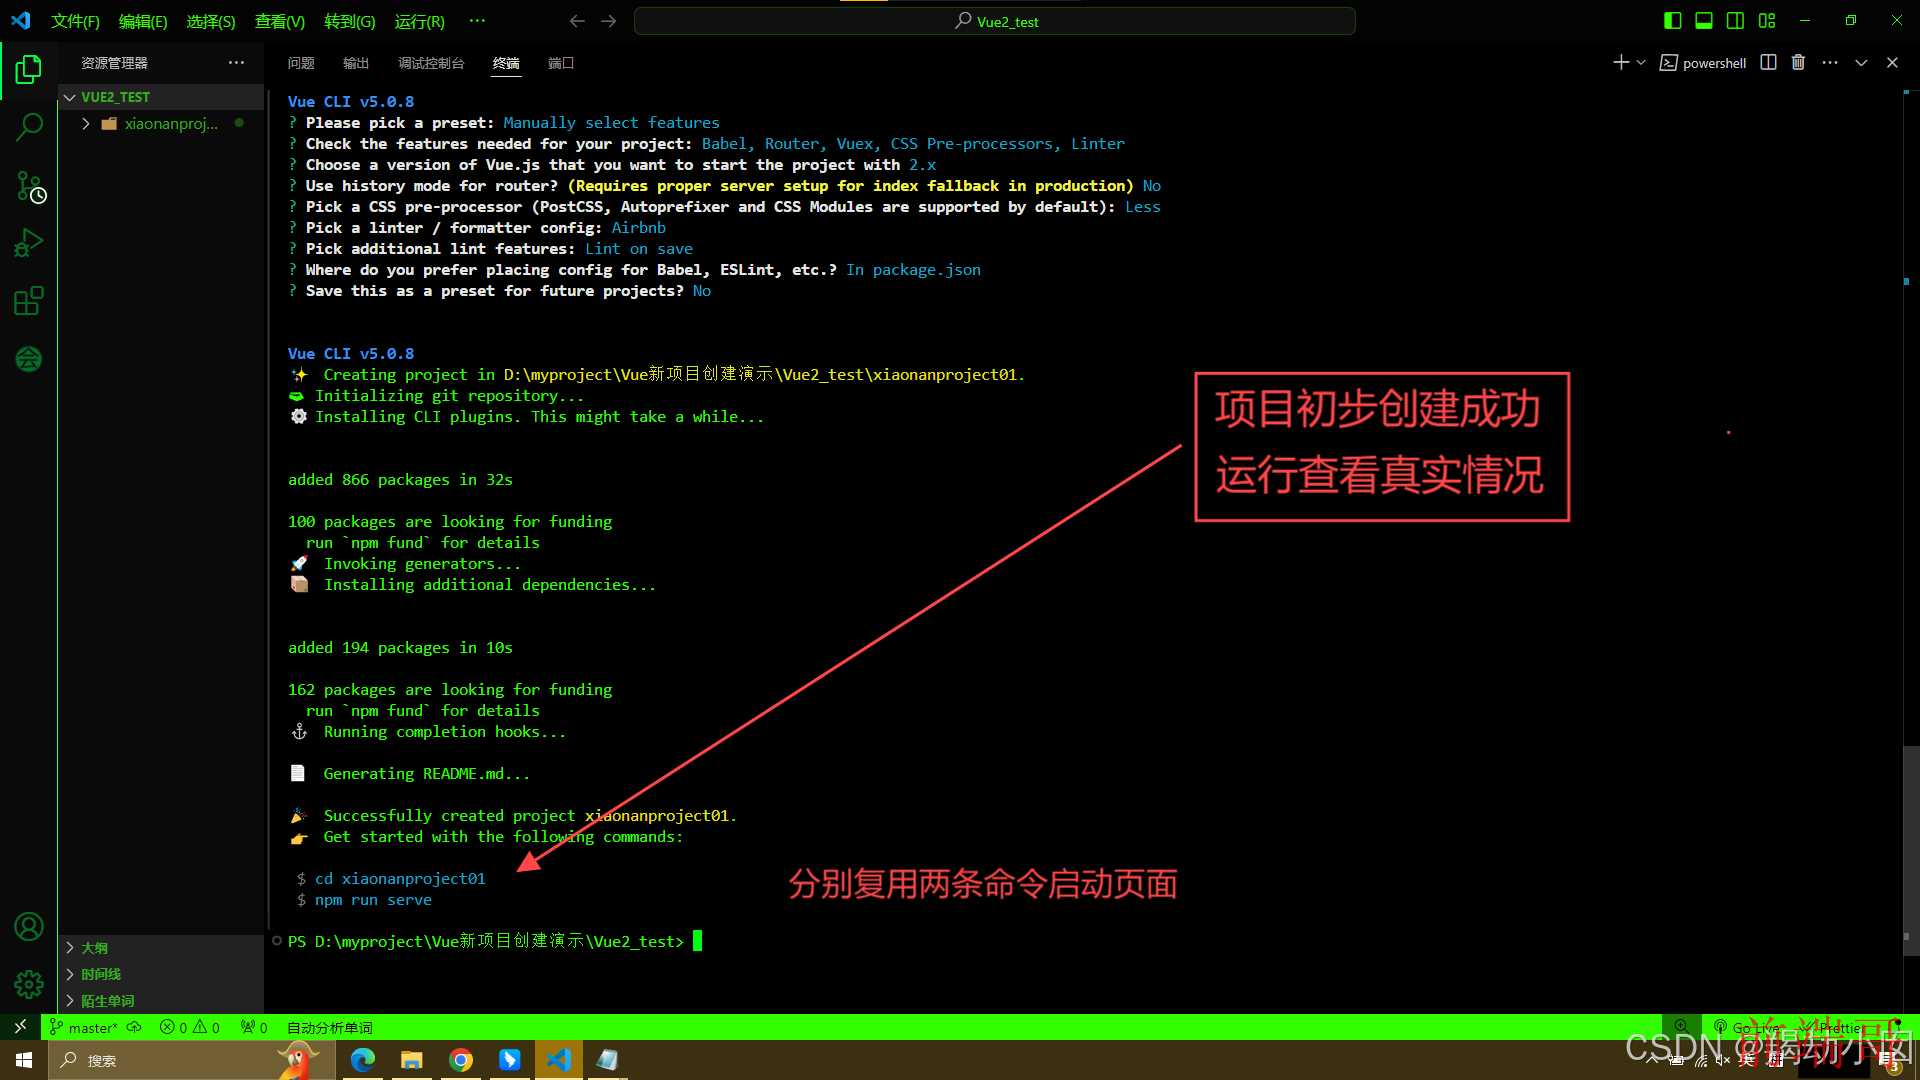Switch to the 输出 (Output) tab
The width and height of the screenshot is (1920, 1080).
click(356, 63)
